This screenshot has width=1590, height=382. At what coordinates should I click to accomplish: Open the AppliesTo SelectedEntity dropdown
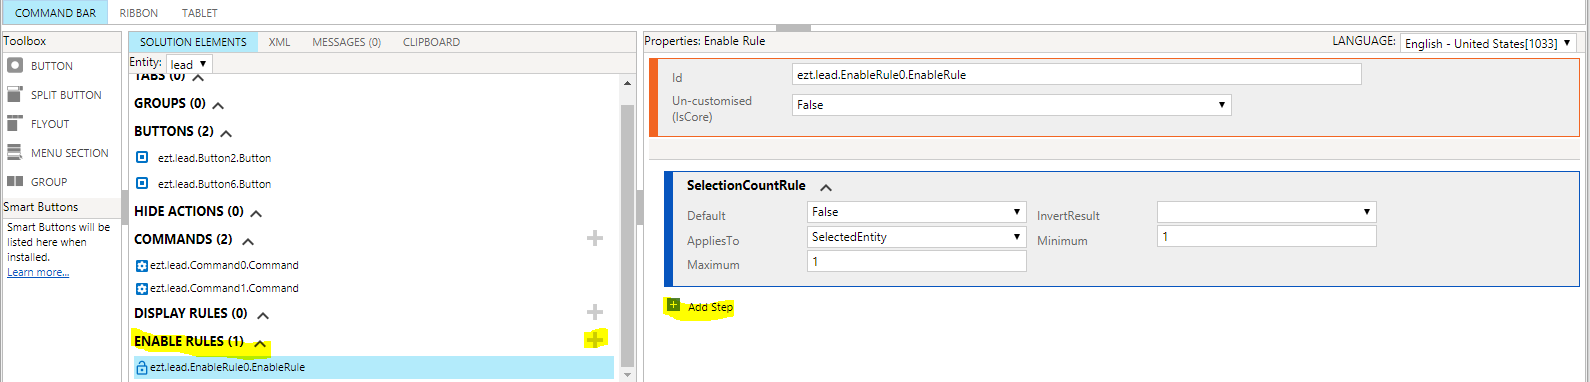[916, 237]
